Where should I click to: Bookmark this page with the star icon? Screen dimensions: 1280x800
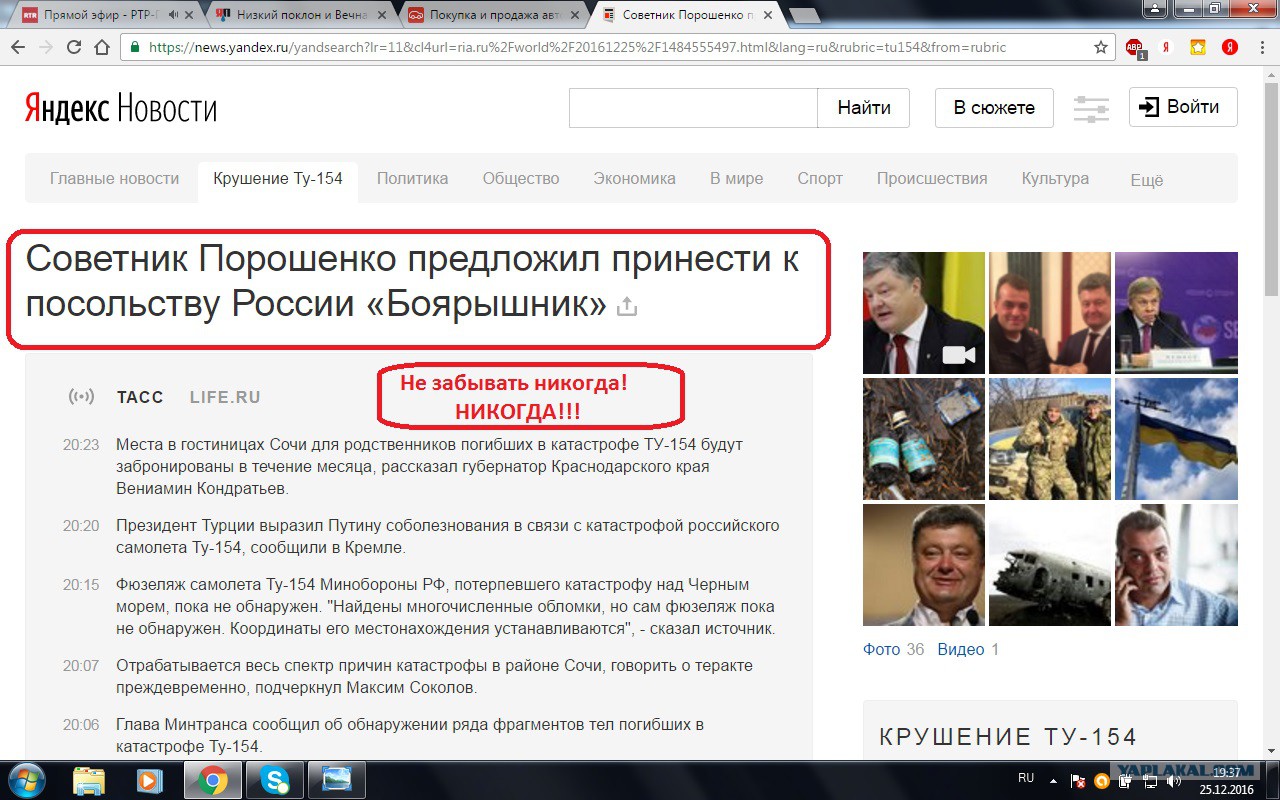coord(1101,47)
